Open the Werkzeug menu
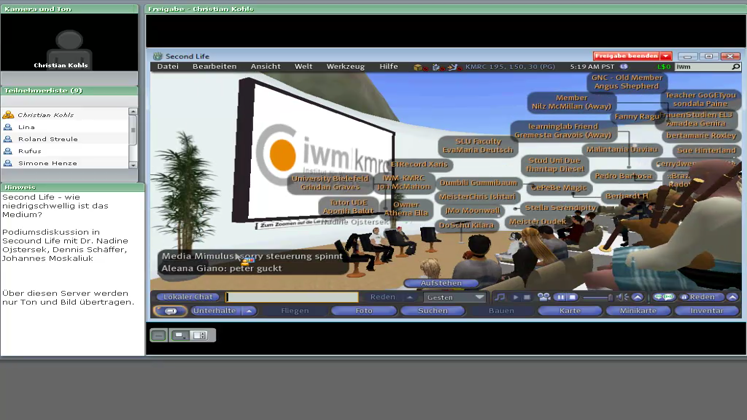Viewport: 747px width, 420px height. (345, 67)
